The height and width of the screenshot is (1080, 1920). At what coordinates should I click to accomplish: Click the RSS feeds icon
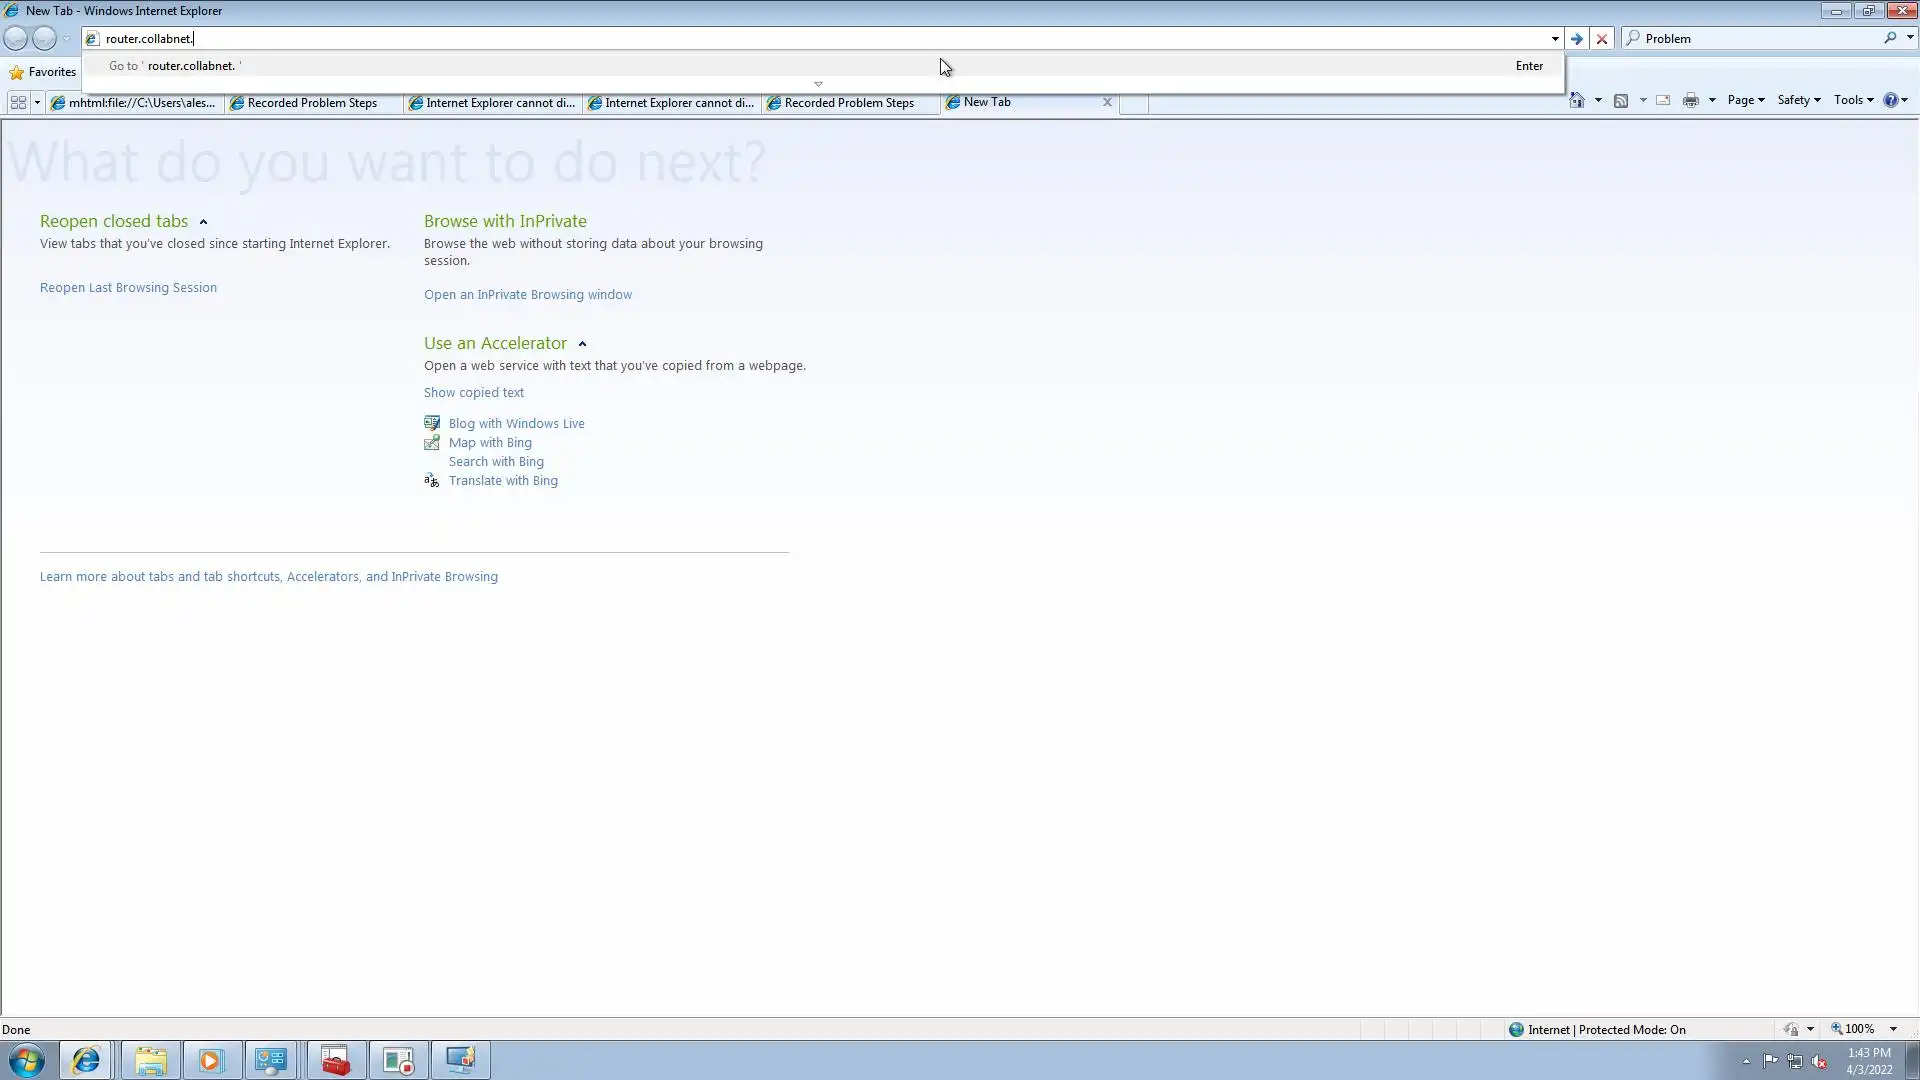(x=1621, y=100)
